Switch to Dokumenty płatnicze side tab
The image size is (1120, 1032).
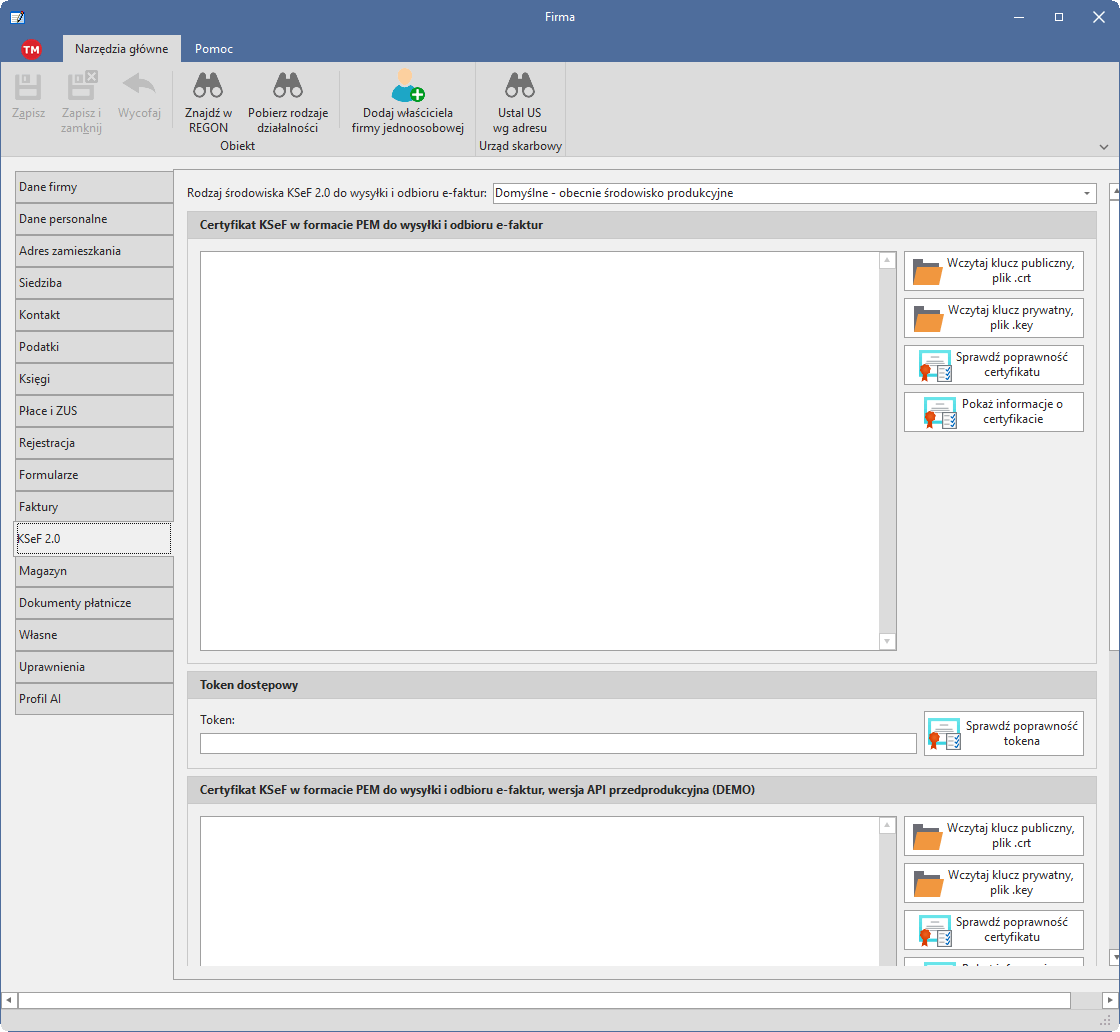(x=94, y=603)
